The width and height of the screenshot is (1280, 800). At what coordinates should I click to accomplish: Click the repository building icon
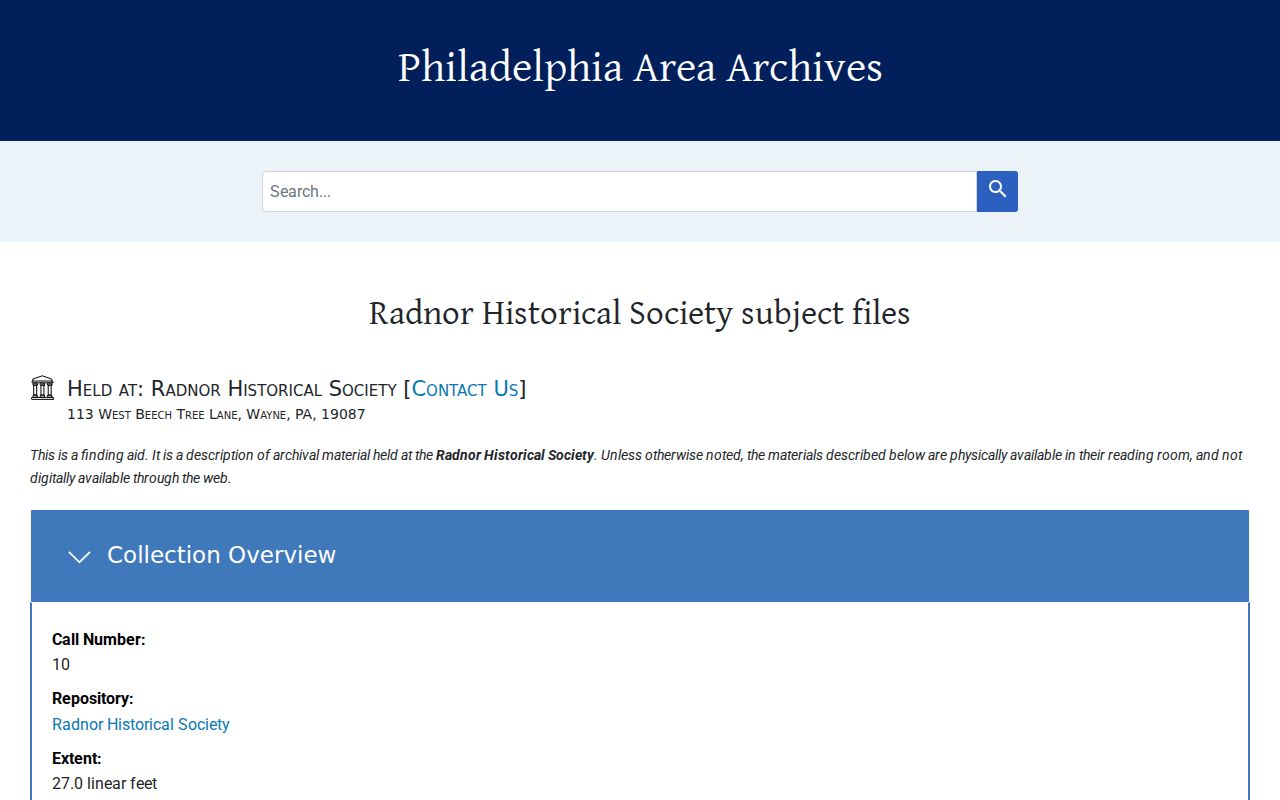[42, 388]
